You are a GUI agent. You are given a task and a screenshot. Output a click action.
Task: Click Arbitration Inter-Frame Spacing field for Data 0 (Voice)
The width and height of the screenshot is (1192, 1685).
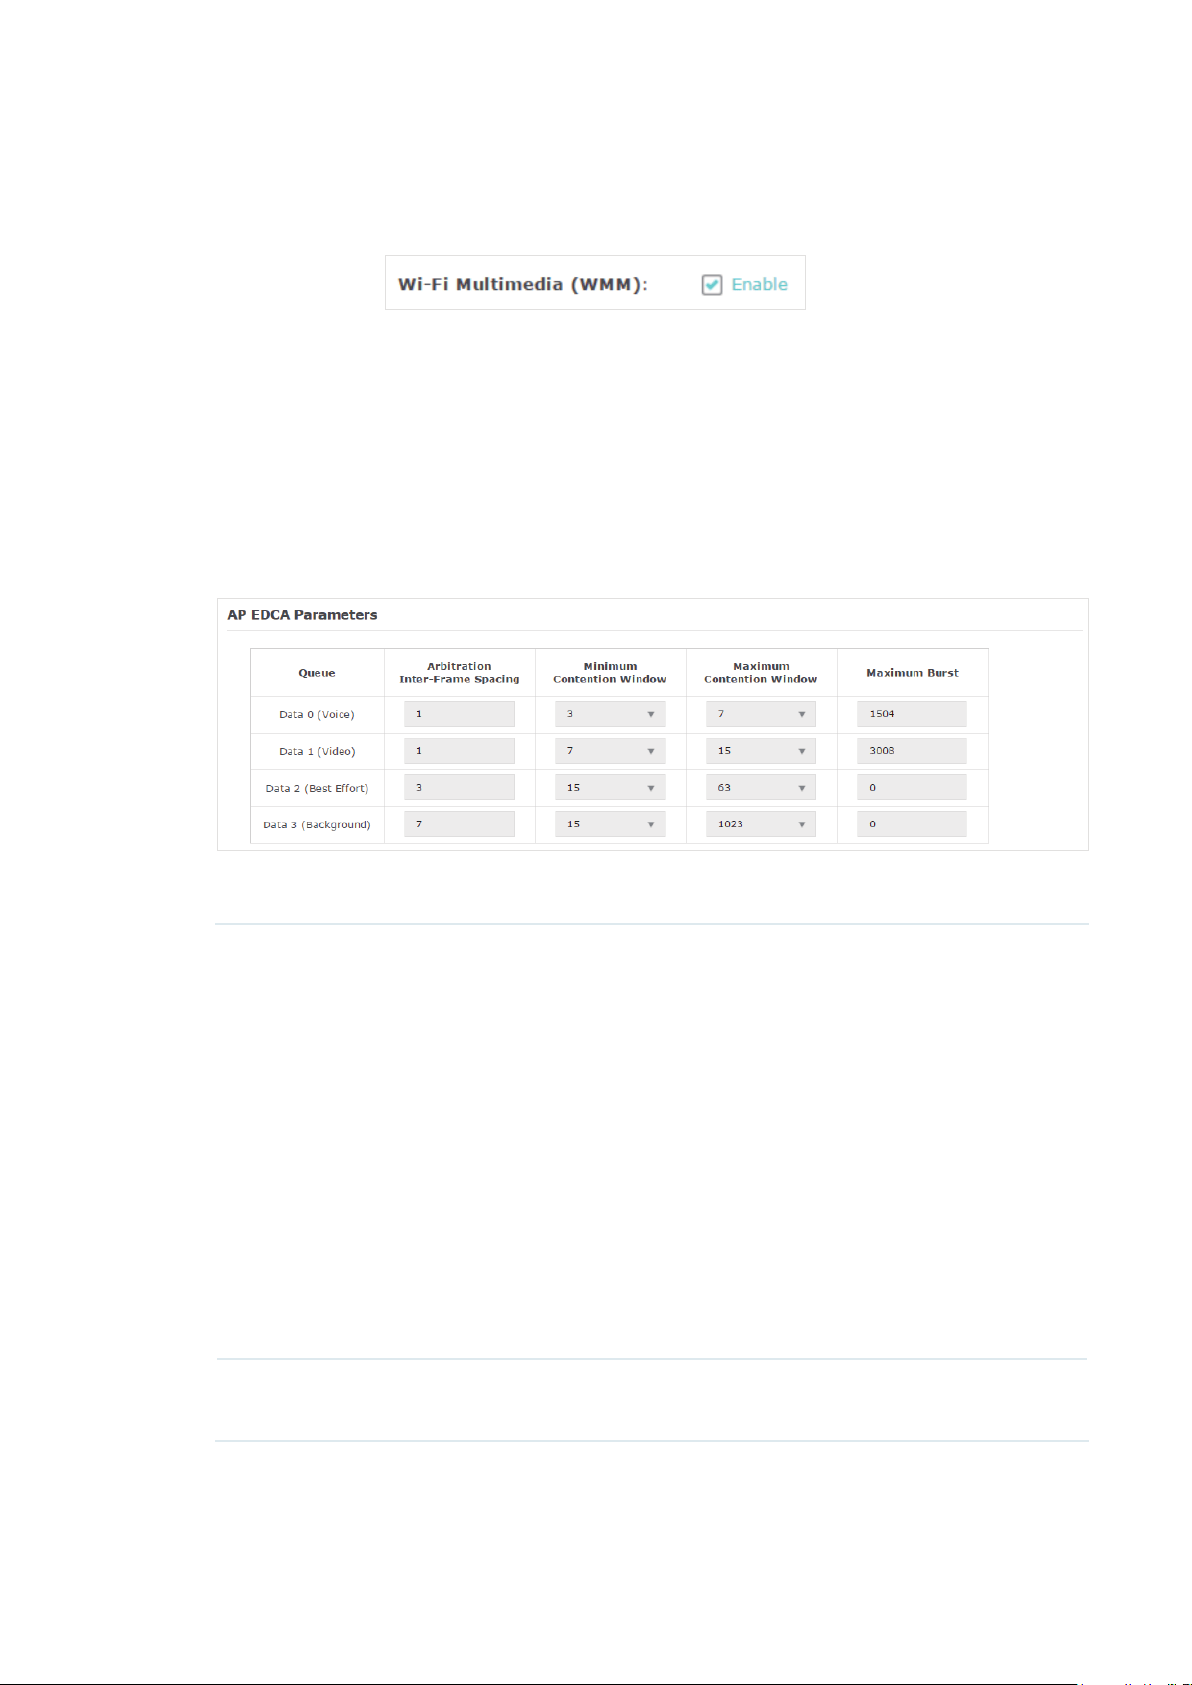pyautogui.click(x=460, y=714)
